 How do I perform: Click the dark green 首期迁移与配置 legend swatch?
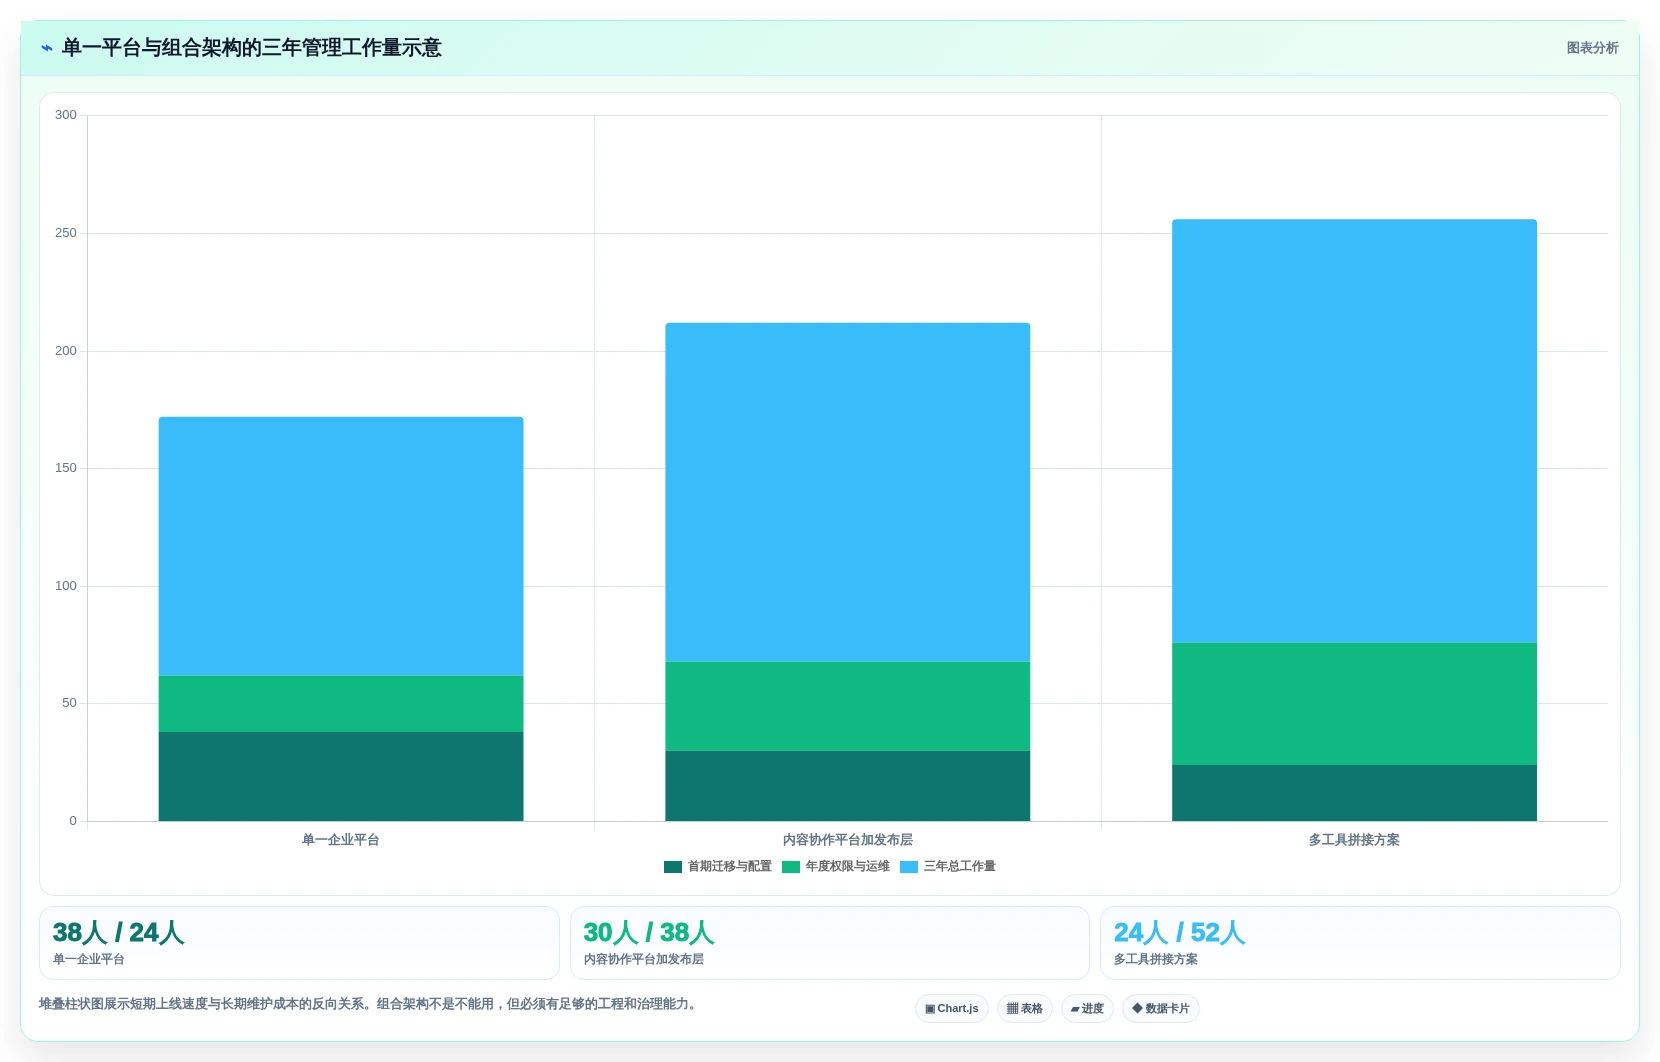673,867
